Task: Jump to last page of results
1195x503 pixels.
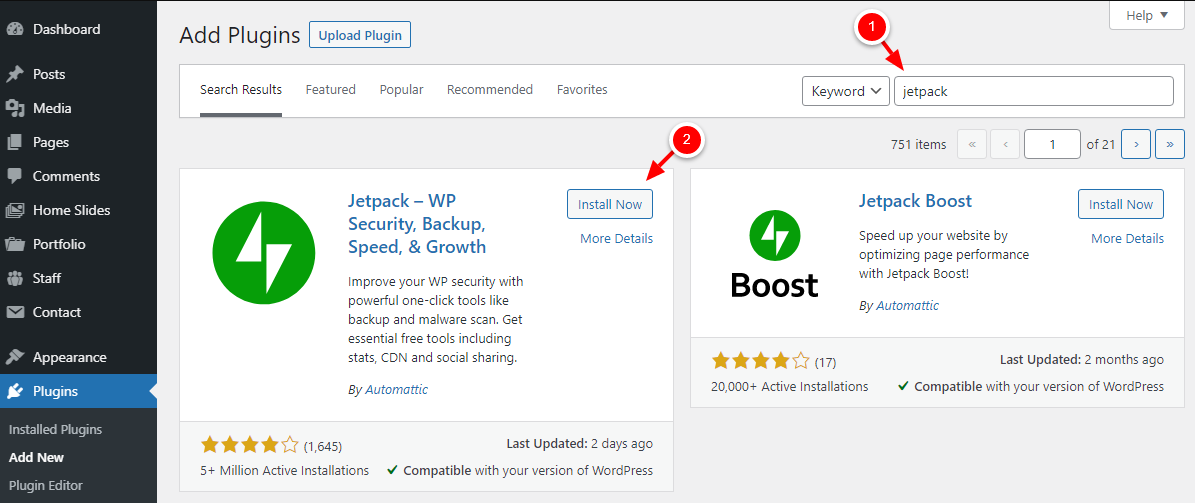Action: pyautogui.click(x=1169, y=144)
